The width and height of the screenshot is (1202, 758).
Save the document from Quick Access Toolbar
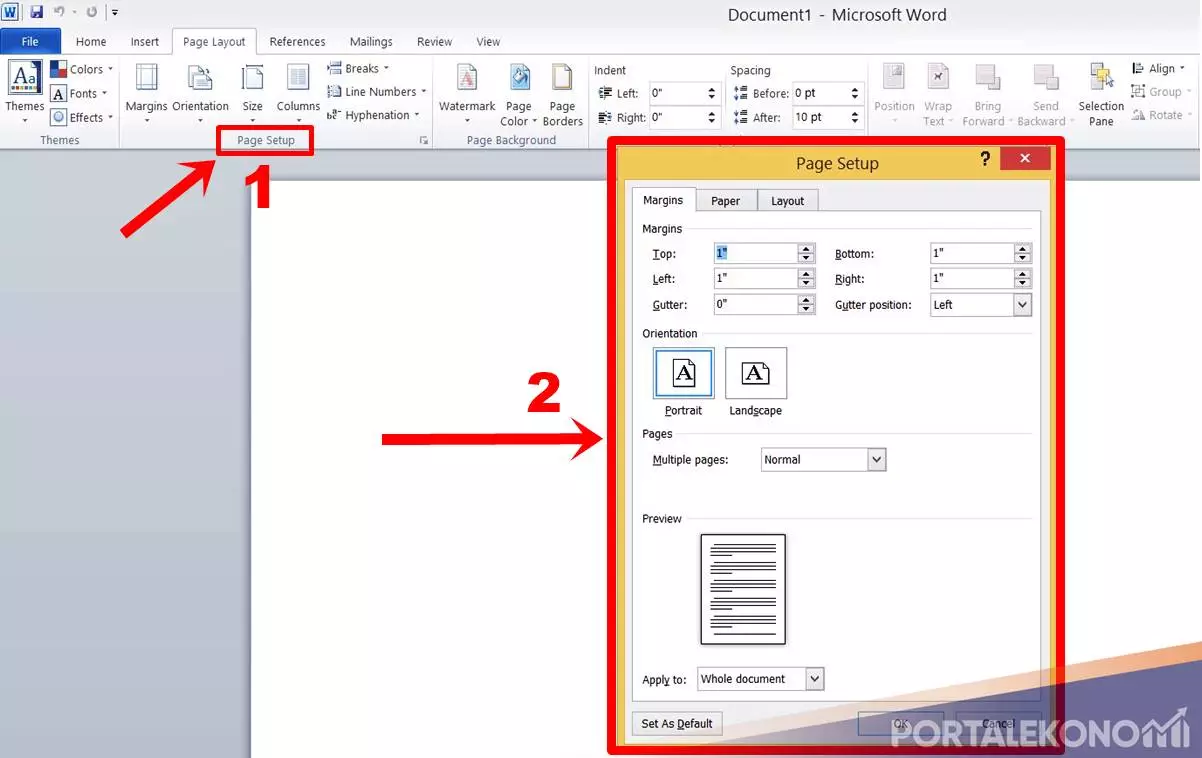tap(37, 12)
